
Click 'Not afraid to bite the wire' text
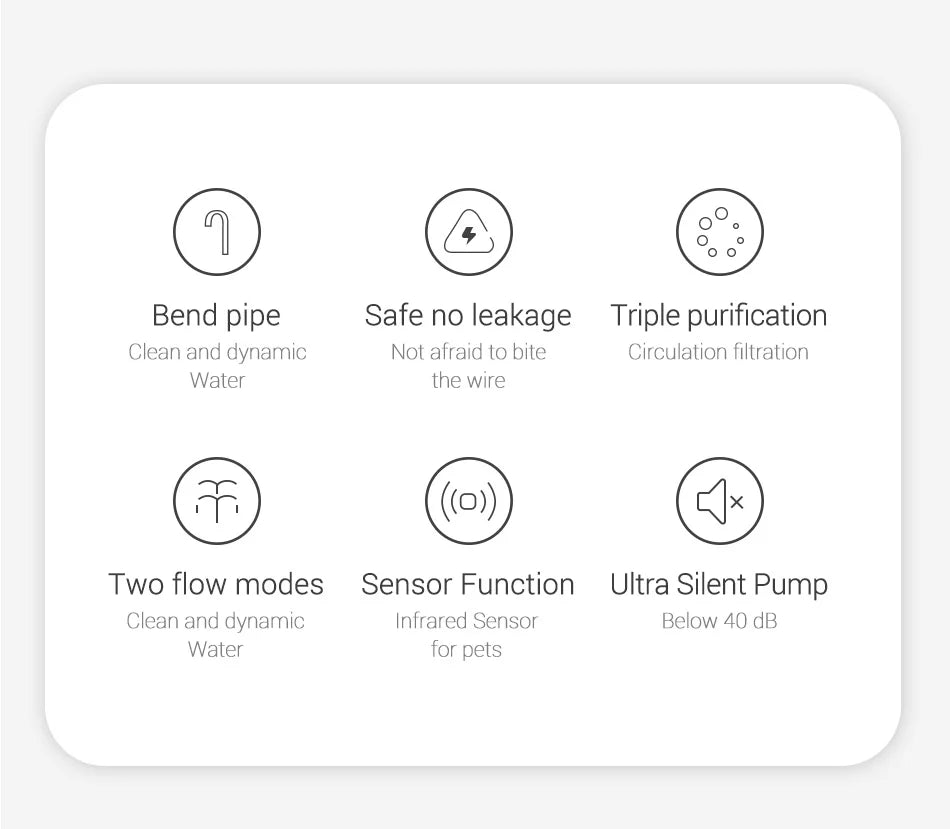468,366
